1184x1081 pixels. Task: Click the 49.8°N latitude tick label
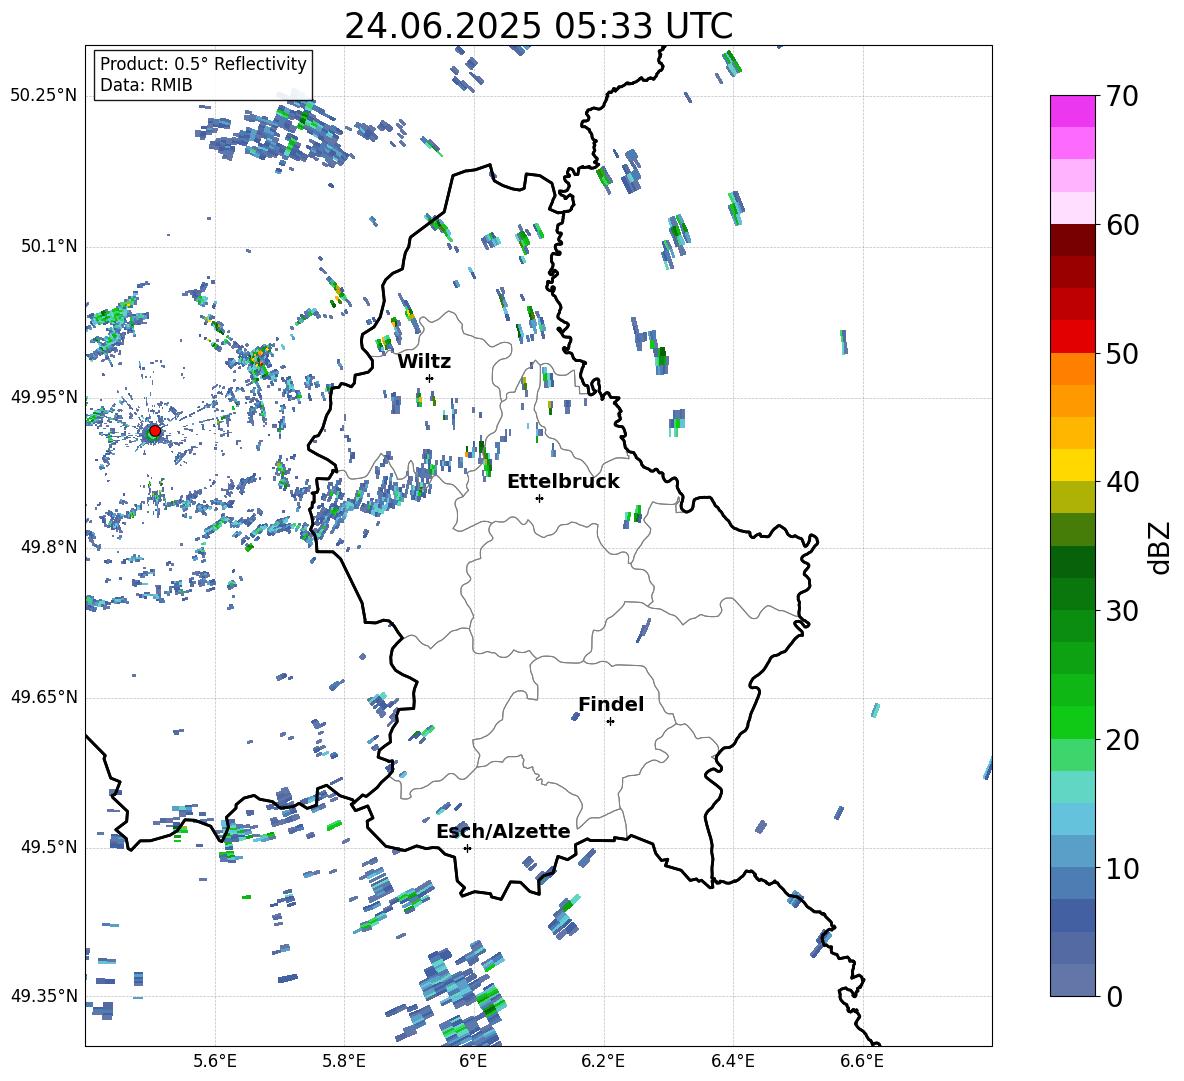tap(49, 547)
